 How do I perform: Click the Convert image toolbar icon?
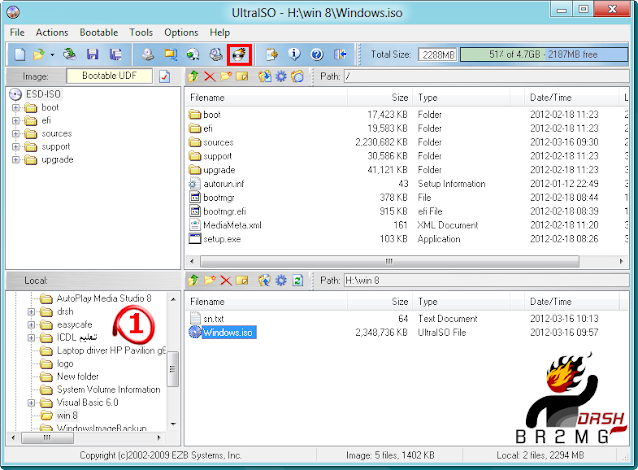pyautogui.click(x=193, y=54)
